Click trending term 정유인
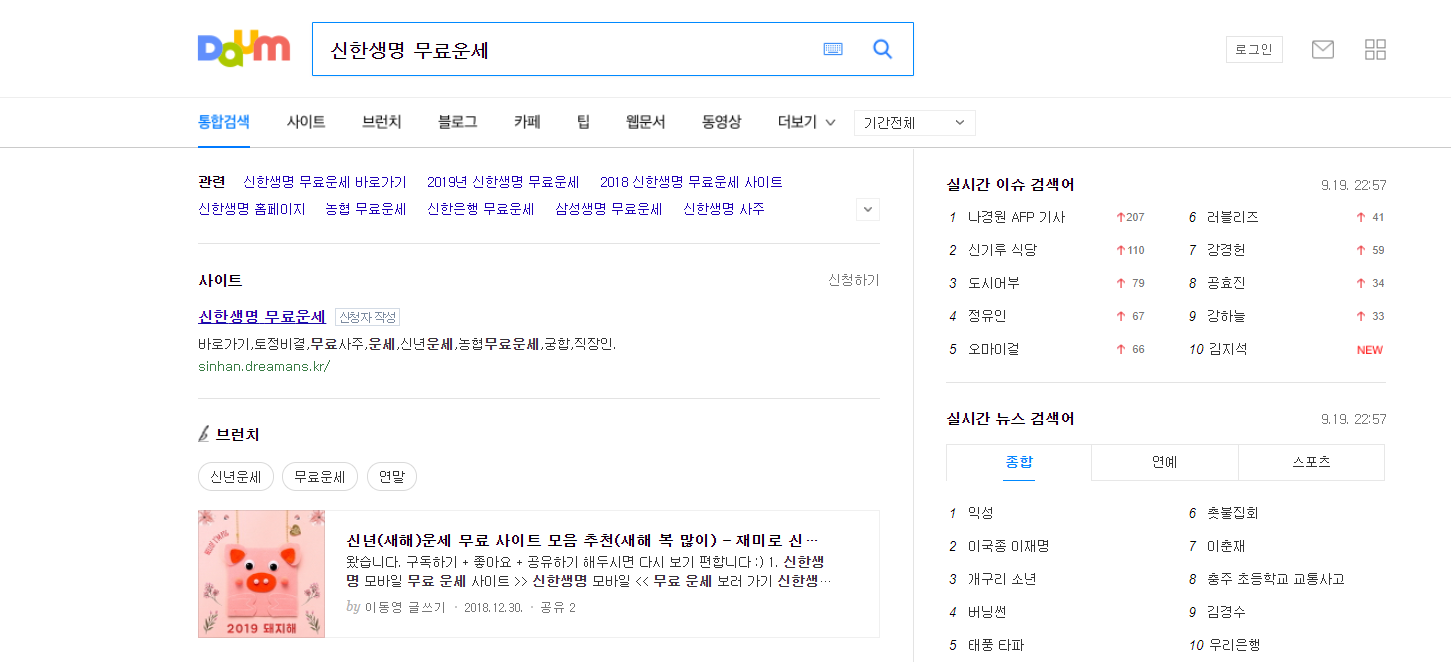This screenshot has height=662, width=1451. coord(987,316)
